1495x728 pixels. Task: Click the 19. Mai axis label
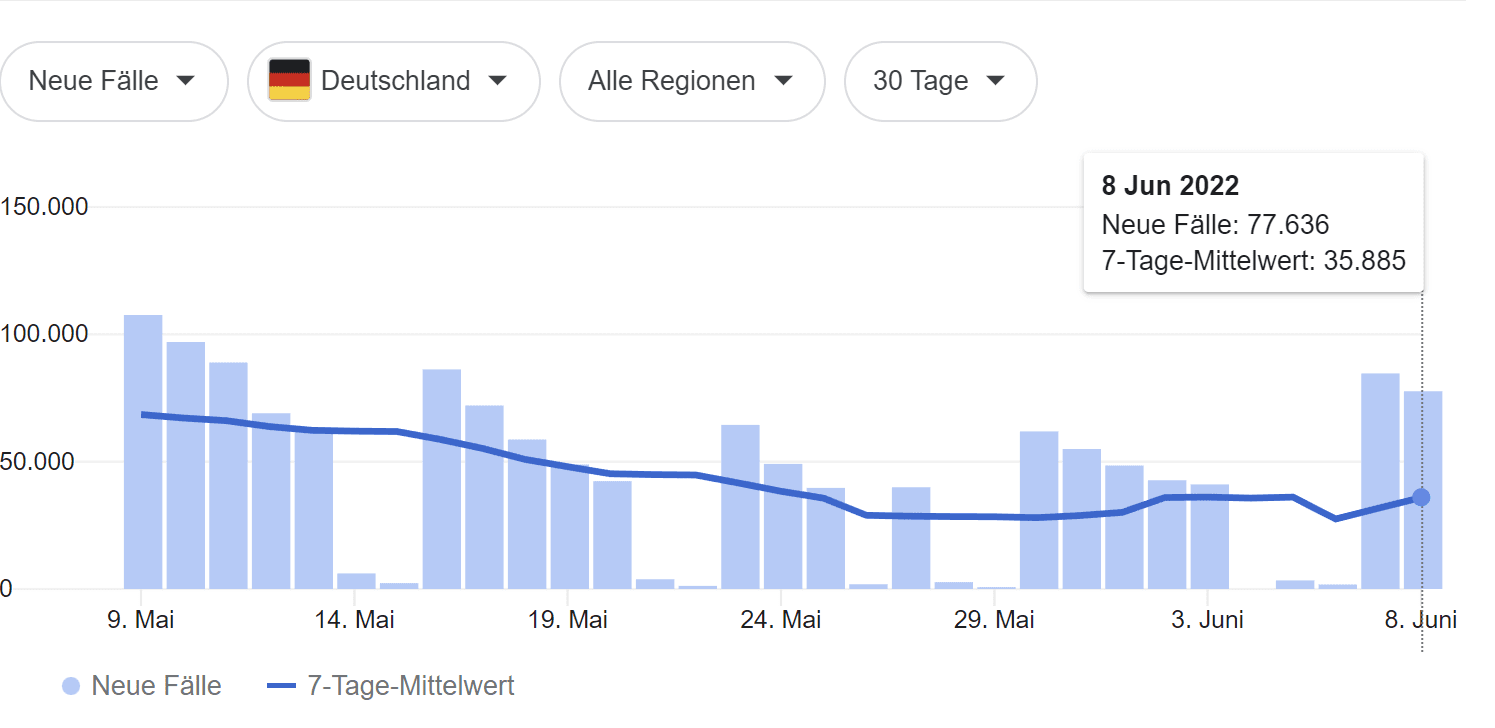(568, 620)
